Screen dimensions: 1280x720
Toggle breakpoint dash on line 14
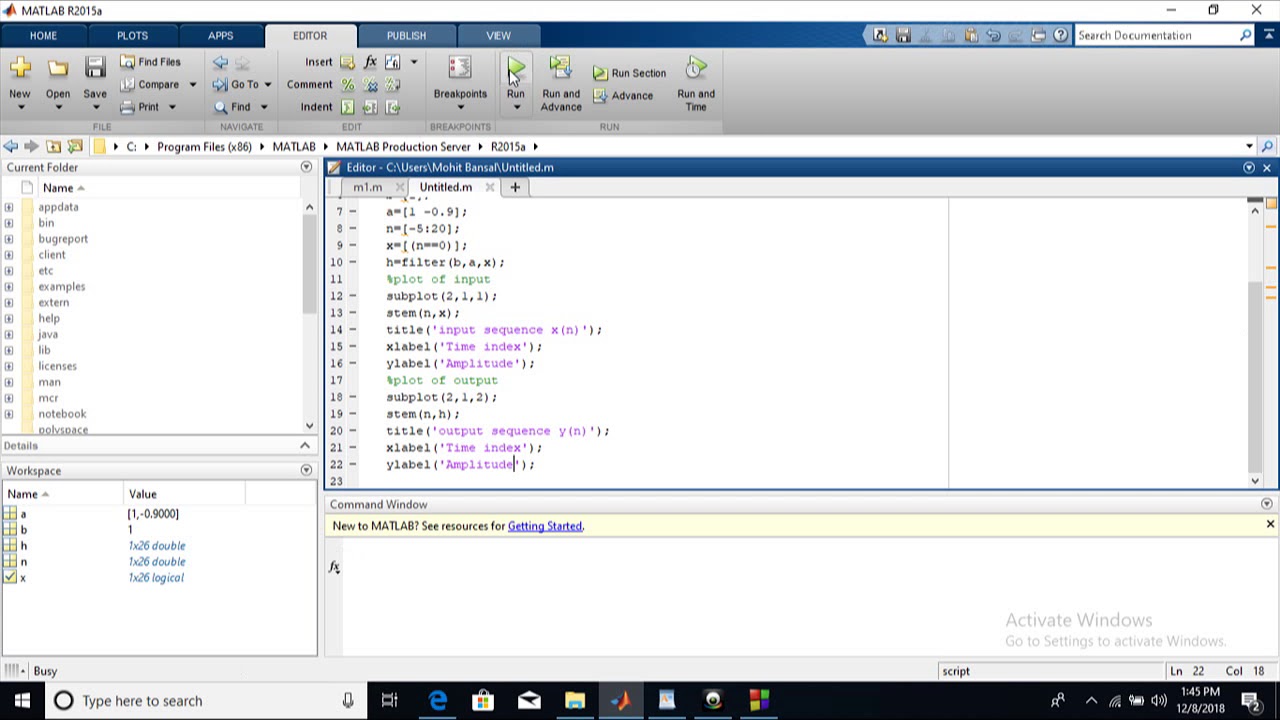[352, 330]
